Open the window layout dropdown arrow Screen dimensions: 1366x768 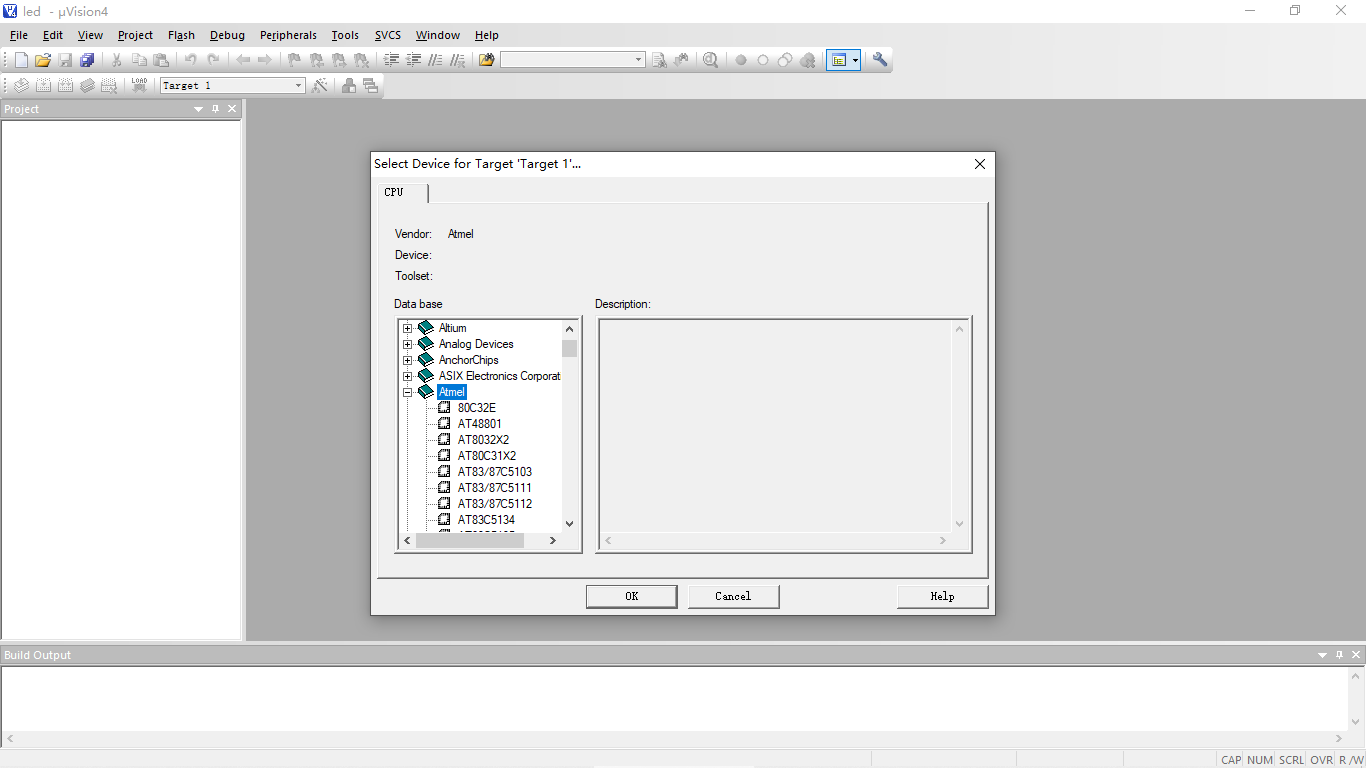(x=856, y=60)
